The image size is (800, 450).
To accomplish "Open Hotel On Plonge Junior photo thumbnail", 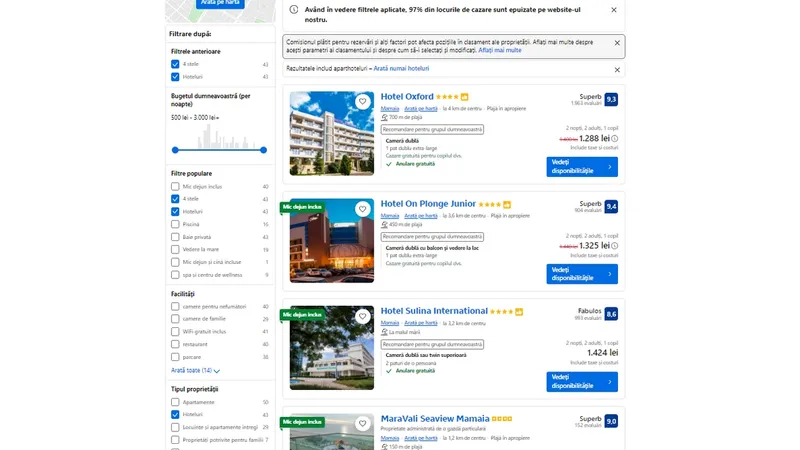I will click(x=332, y=241).
